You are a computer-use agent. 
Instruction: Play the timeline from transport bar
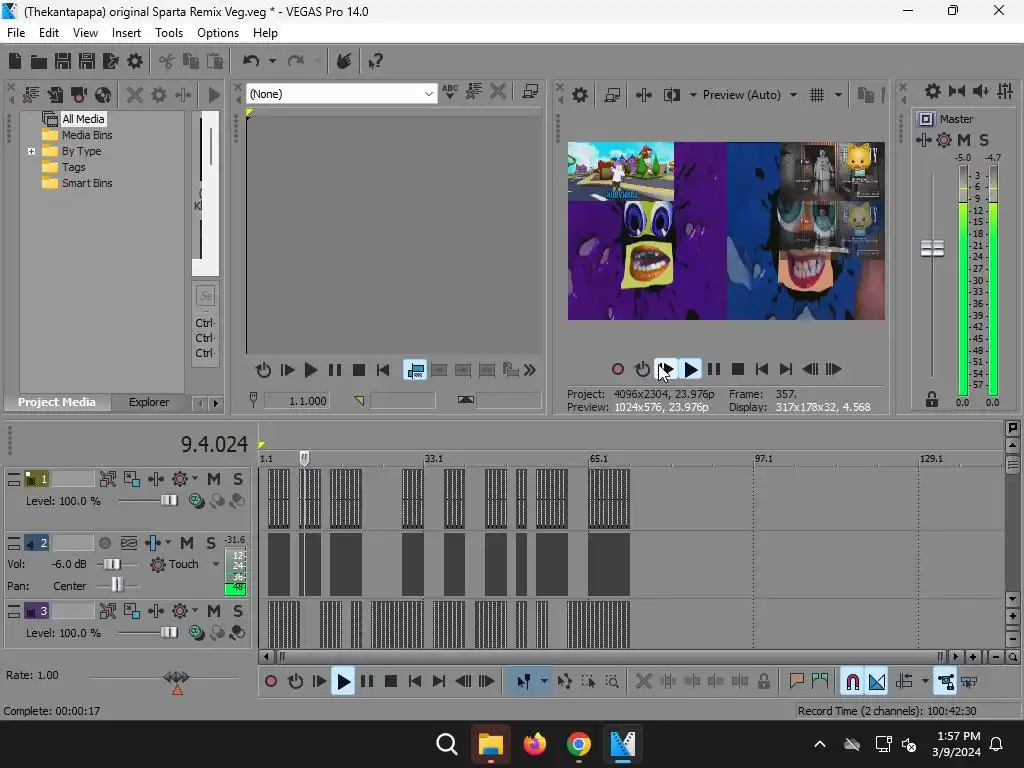click(x=343, y=682)
